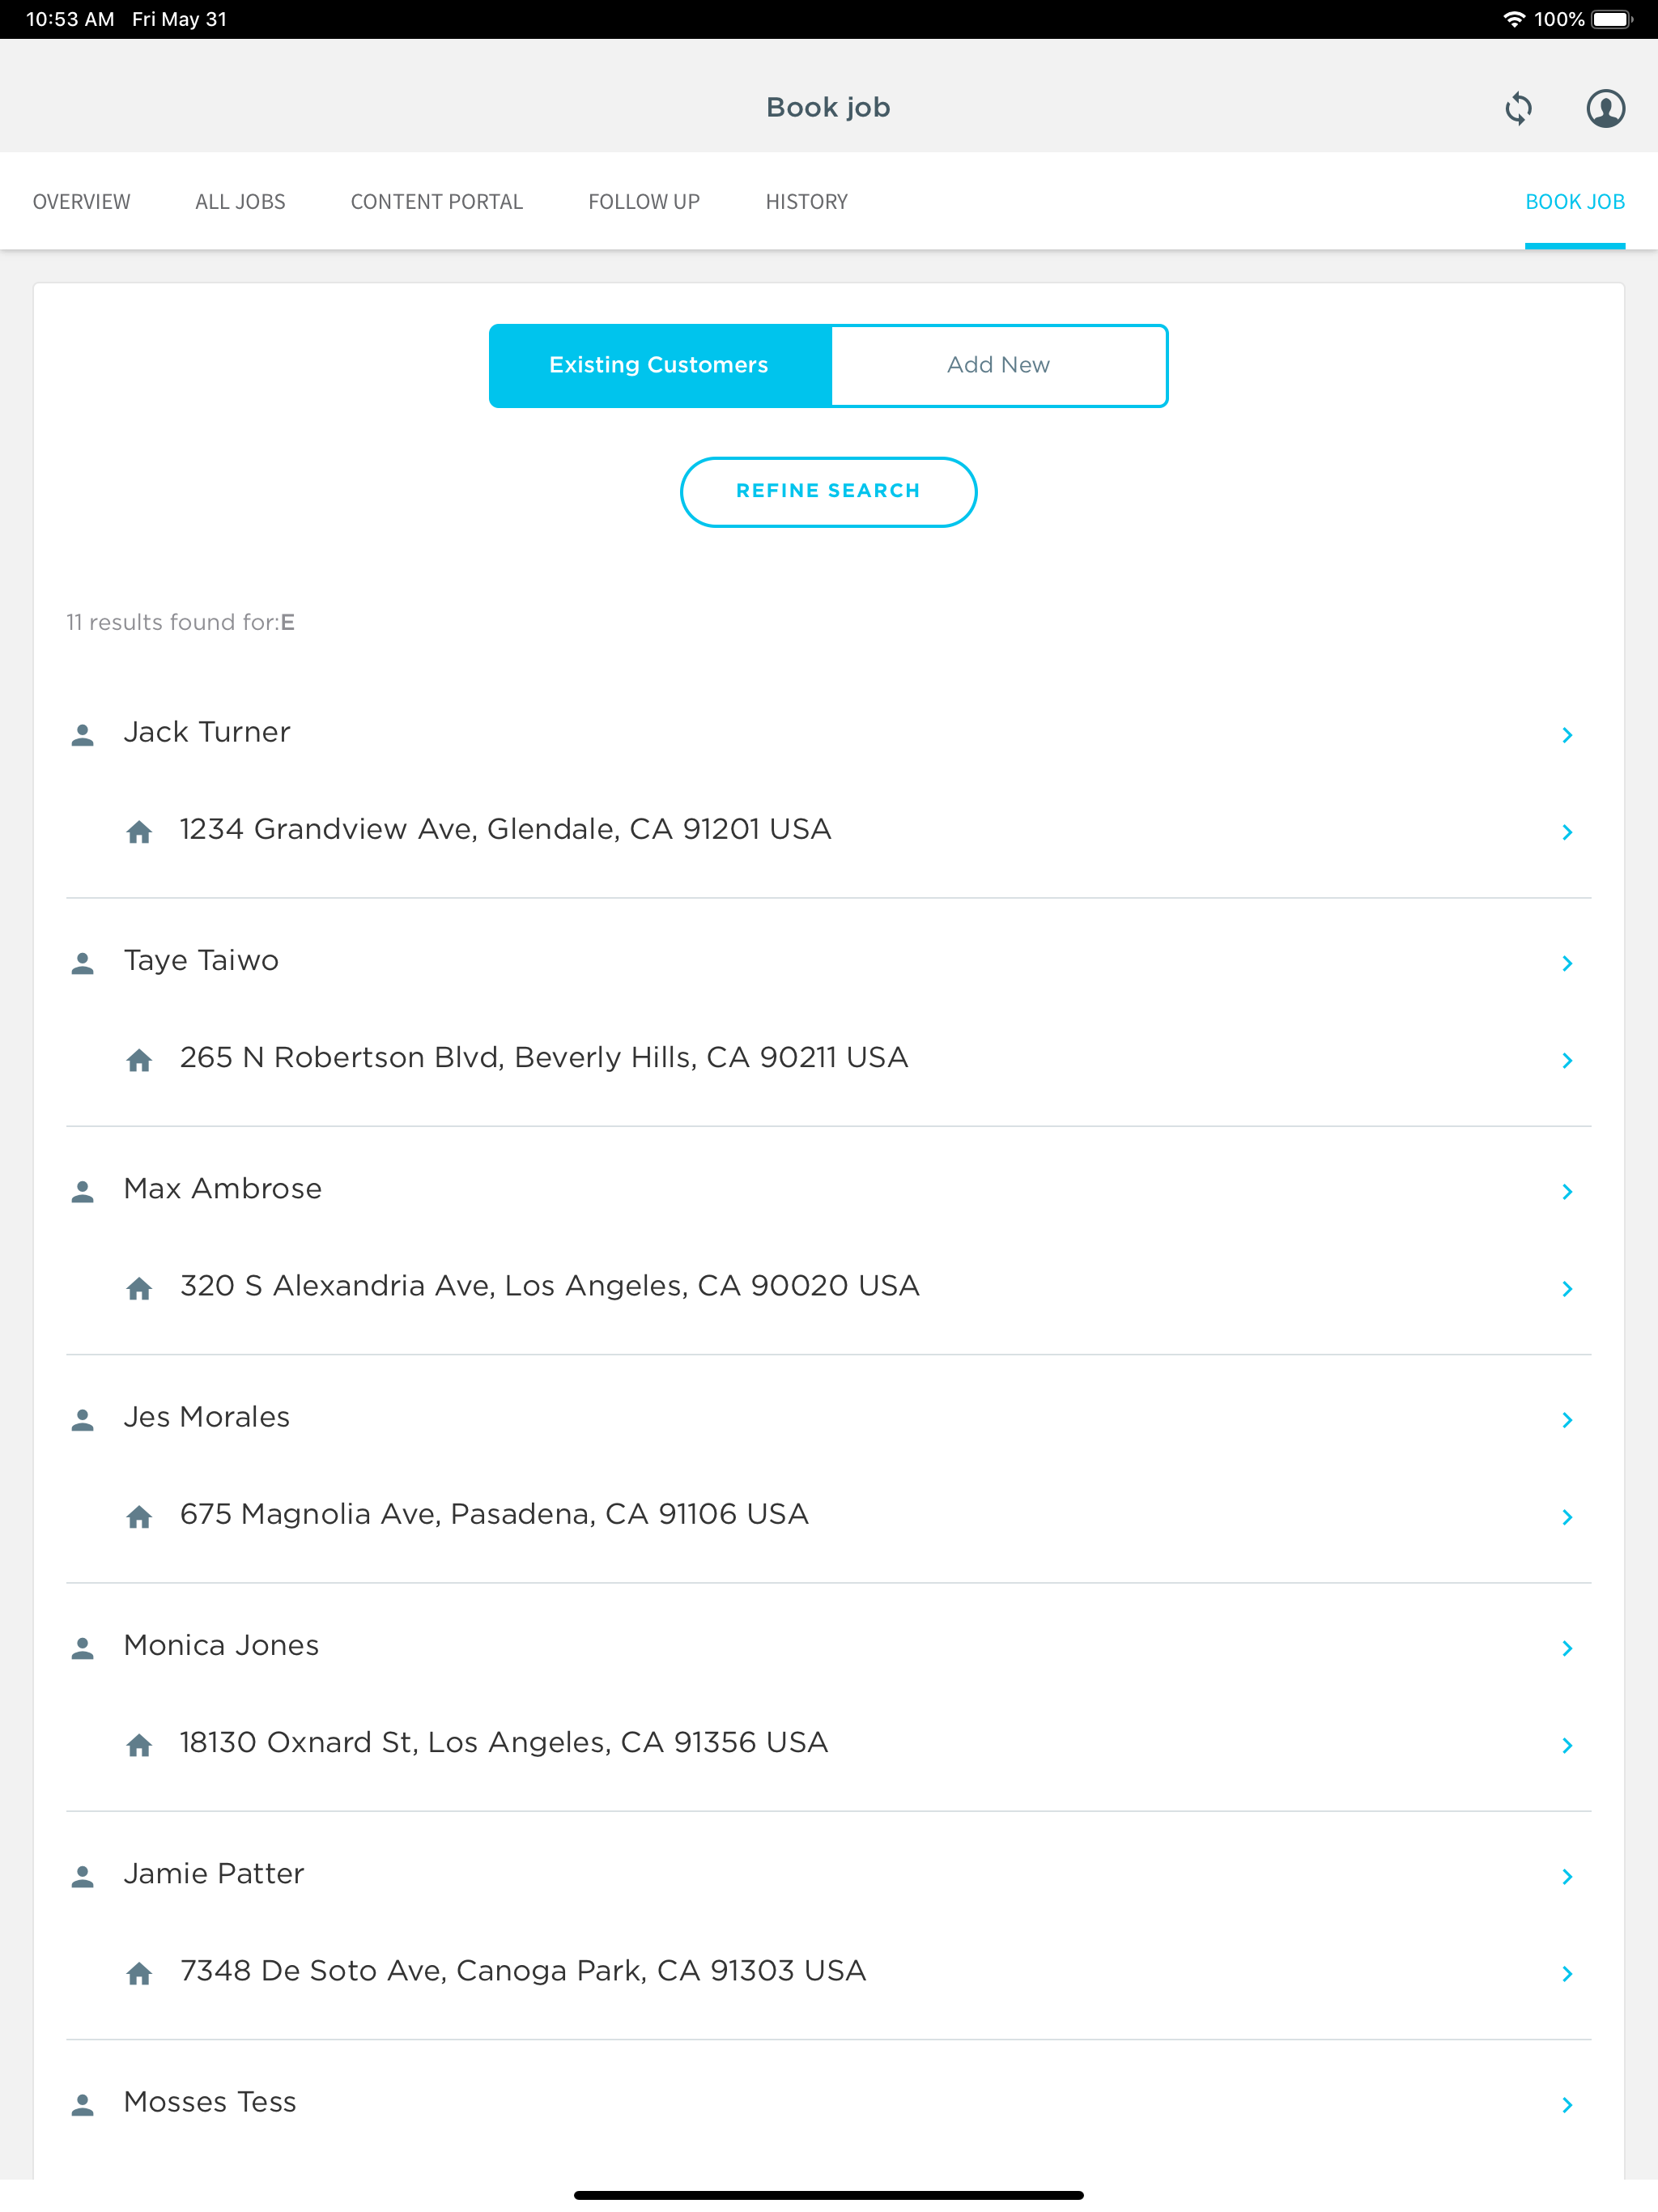This screenshot has height=2212, width=1658.
Task: Switch to the Add New customer toggle
Action: [999, 365]
